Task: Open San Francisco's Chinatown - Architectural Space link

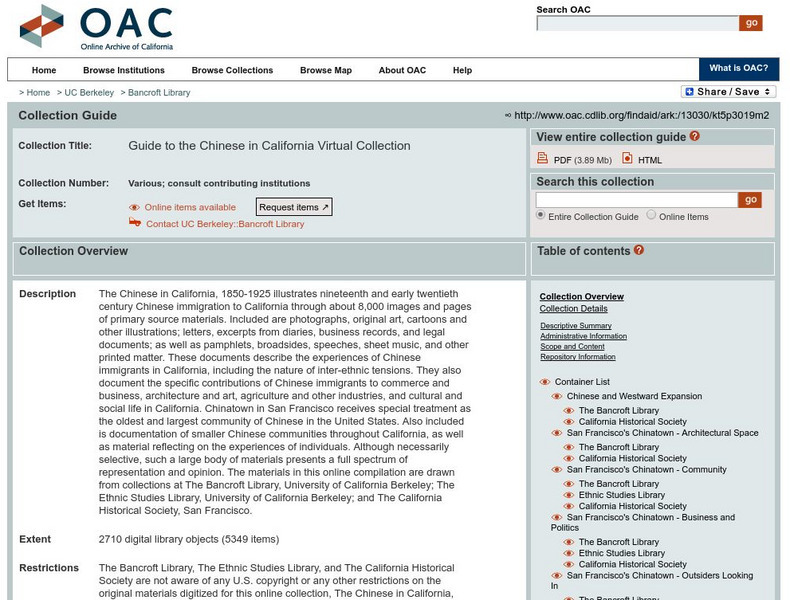Action: pyautogui.click(x=663, y=433)
